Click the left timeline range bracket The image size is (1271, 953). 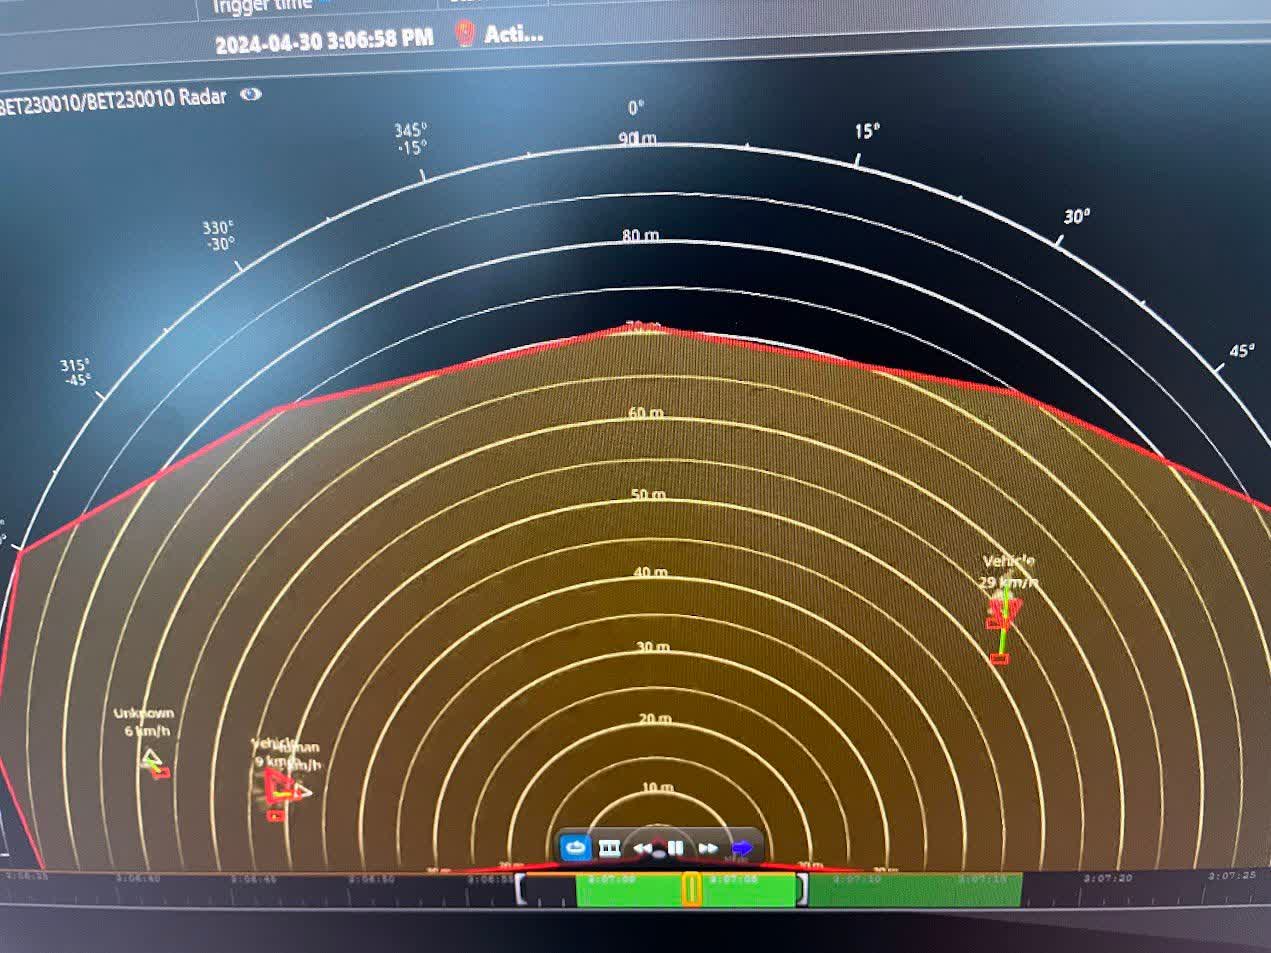coord(520,889)
